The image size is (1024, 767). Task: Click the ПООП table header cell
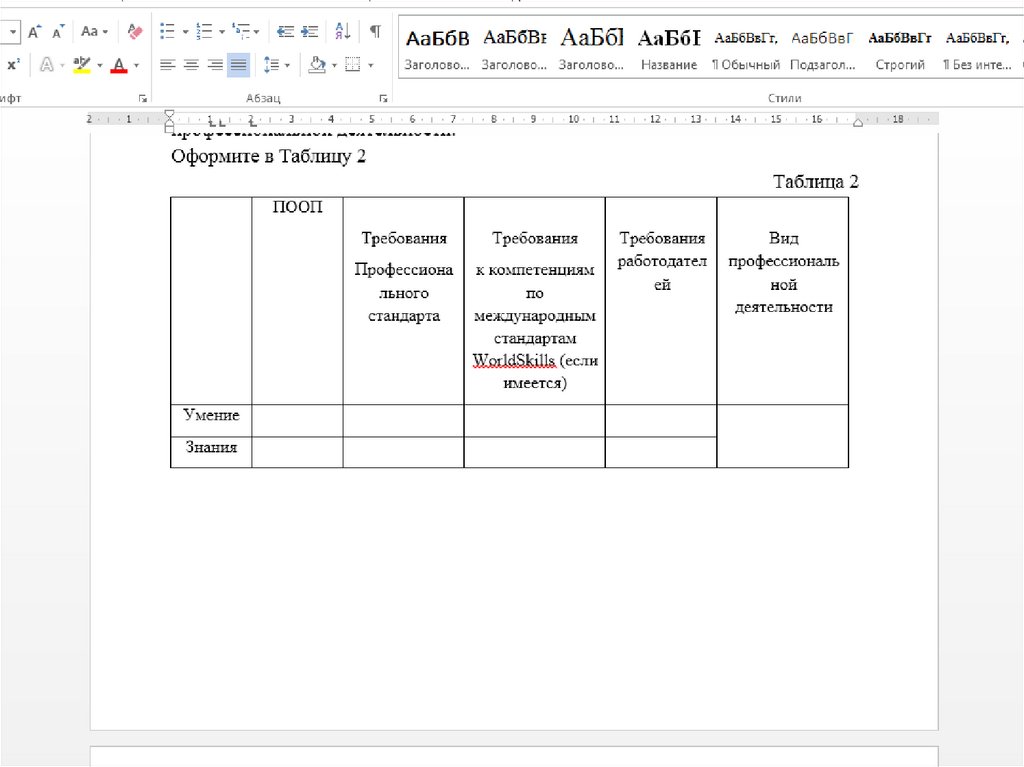point(297,301)
